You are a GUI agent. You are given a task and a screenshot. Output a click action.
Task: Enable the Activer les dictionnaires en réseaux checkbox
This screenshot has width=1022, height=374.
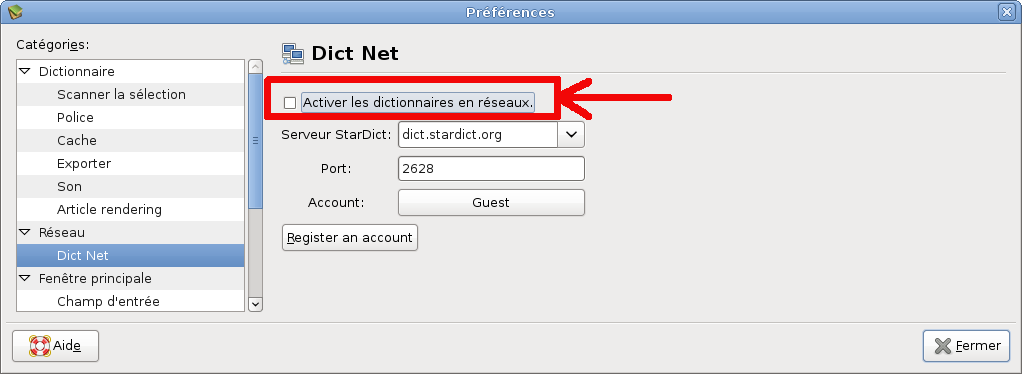click(x=290, y=103)
